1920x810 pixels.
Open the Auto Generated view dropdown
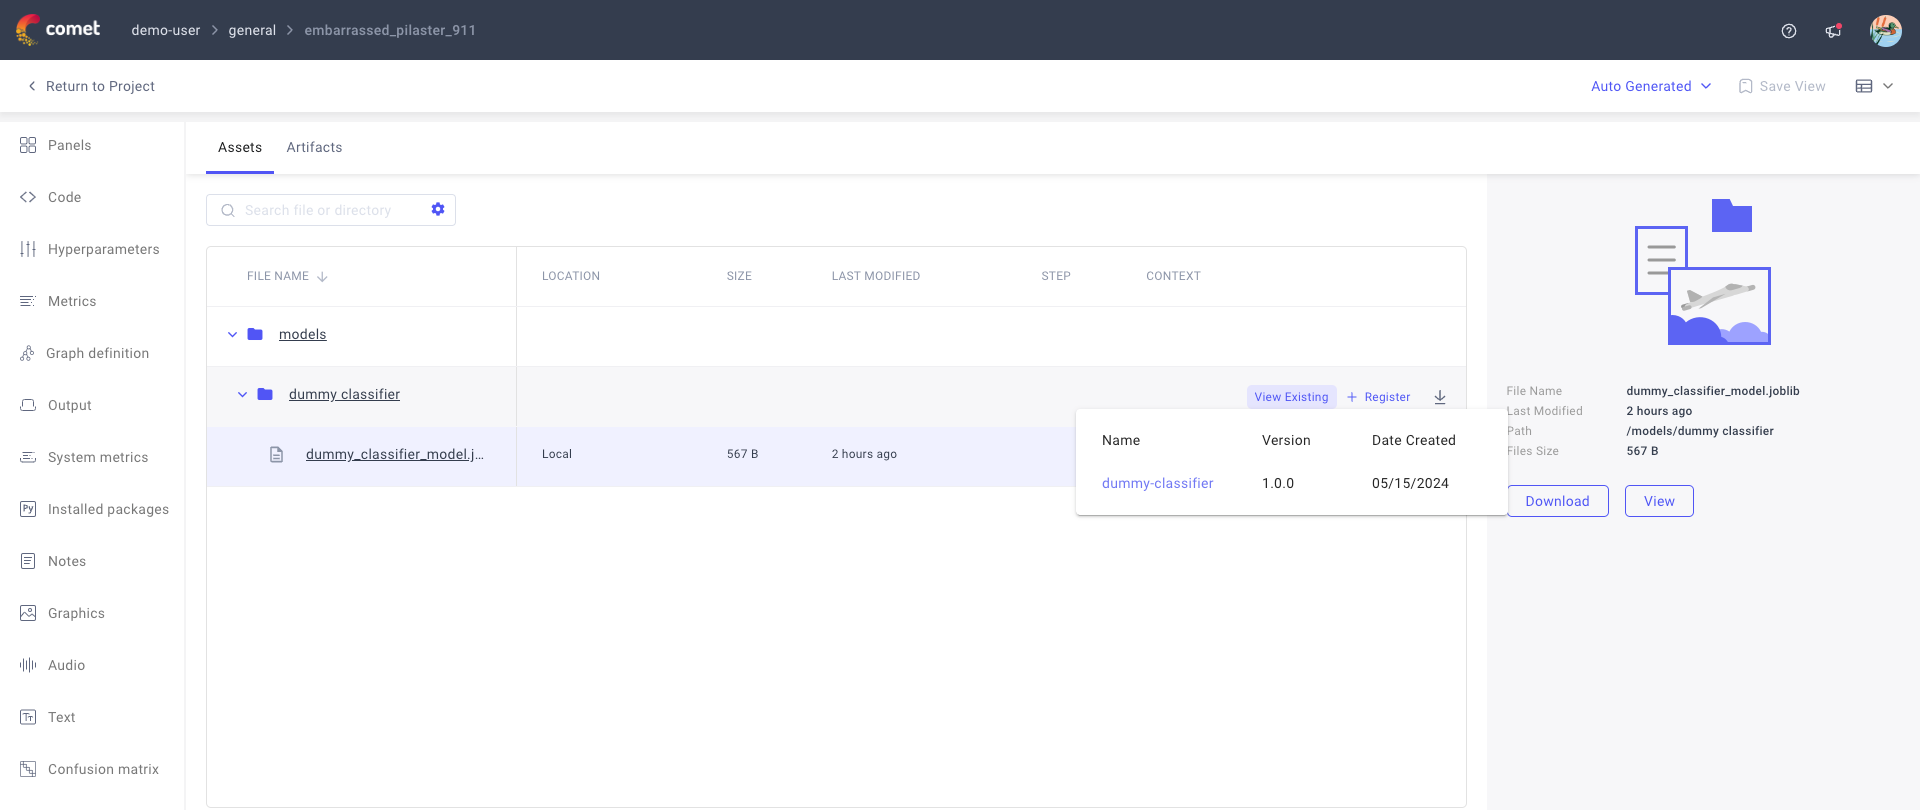click(x=1651, y=86)
